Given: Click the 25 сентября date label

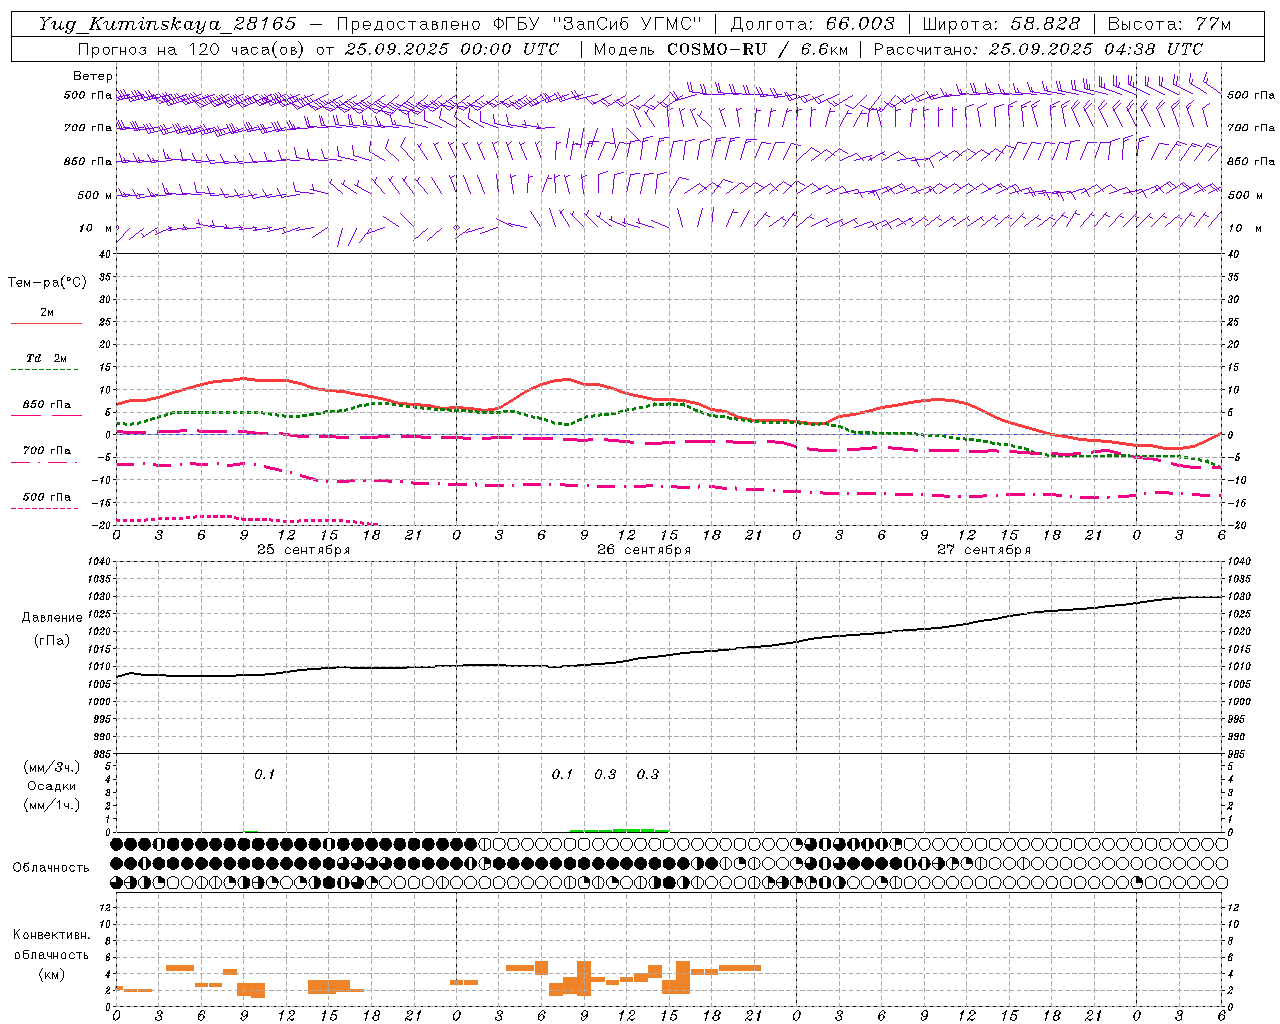Looking at the screenshot, I should point(304,550).
